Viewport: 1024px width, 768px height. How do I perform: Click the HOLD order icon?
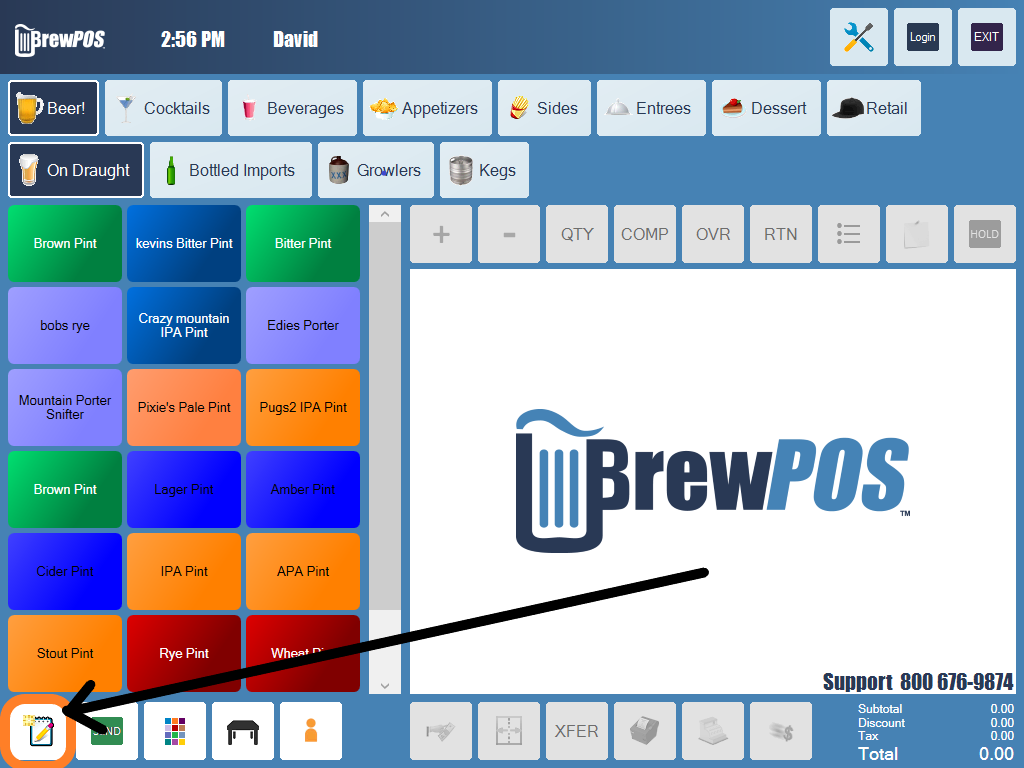pyautogui.click(x=984, y=234)
